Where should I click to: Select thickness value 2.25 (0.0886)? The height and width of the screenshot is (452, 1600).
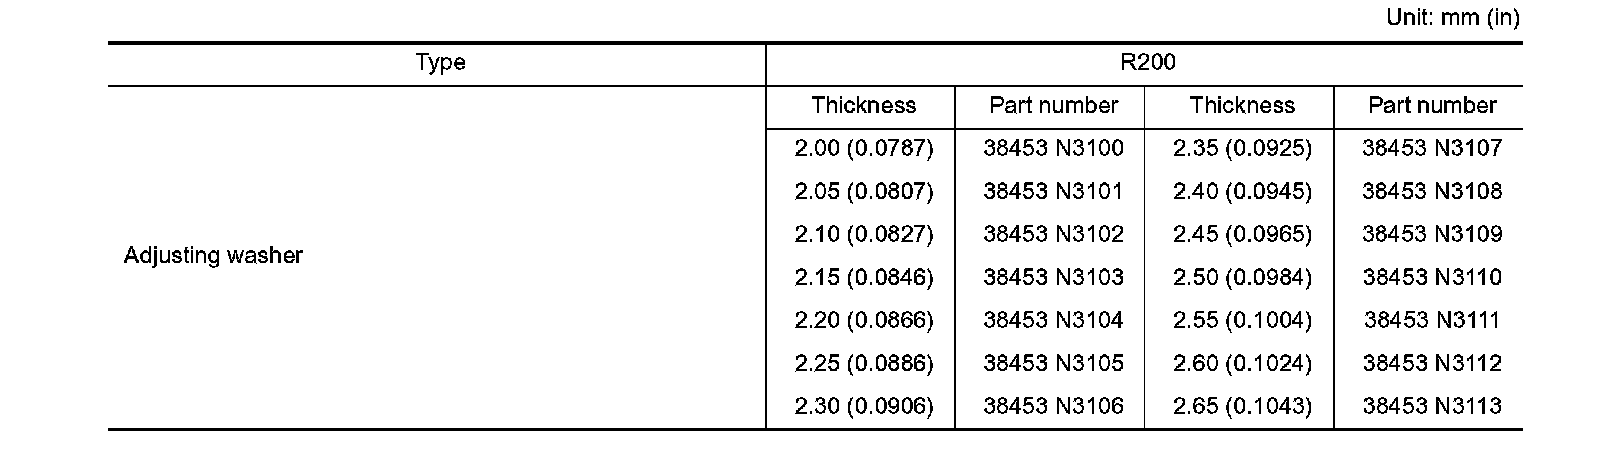click(863, 363)
